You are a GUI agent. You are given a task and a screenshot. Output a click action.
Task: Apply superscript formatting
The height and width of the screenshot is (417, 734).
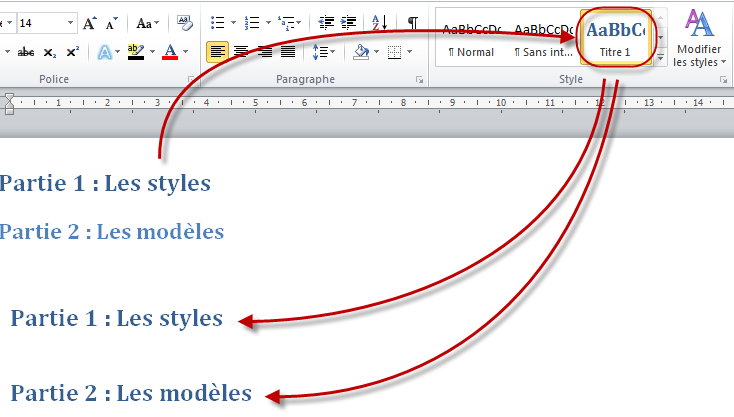73,52
